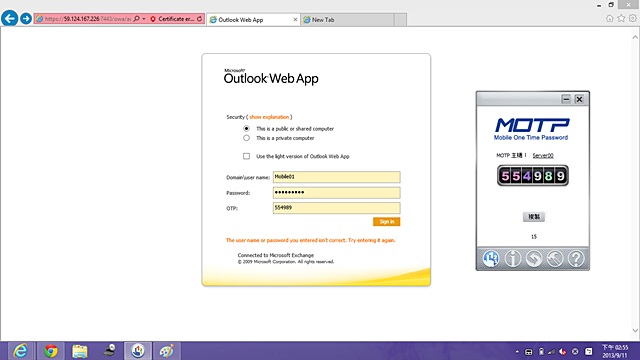The height and width of the screenshot is (360, 640).
Task: Open Google Chrome from the taskbar
Action: (51, 351)
